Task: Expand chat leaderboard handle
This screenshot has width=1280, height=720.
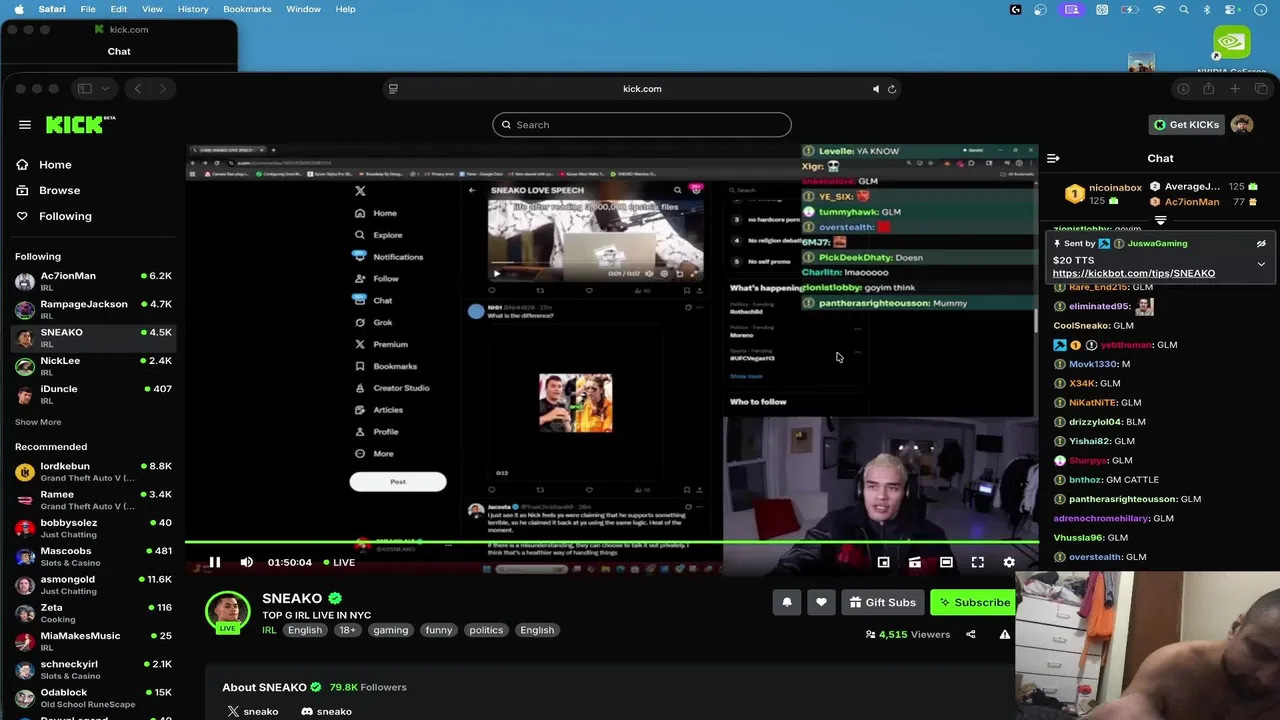Action: [1160, 220]
